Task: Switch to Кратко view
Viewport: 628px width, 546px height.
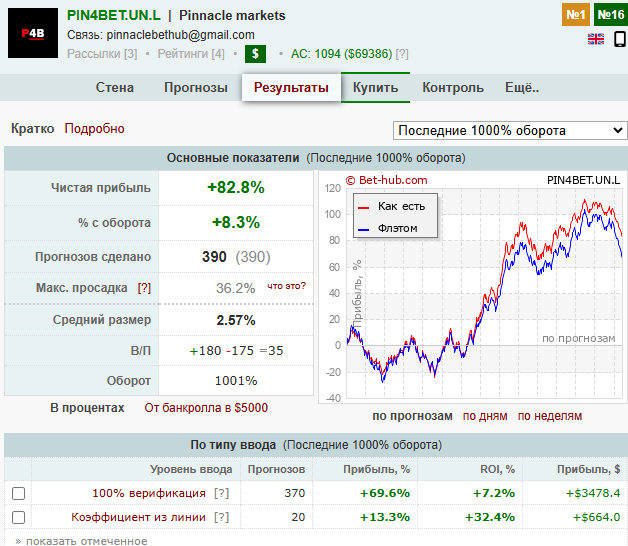Action: (x=32, y=129)
